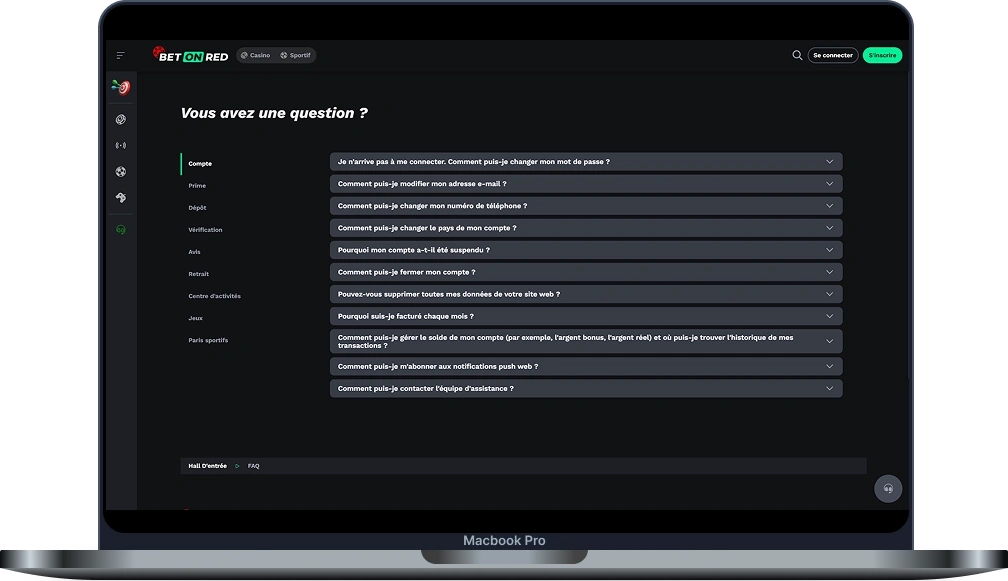
Task: Click the BetOnRed logo
Action: click(x=192, y=55)
